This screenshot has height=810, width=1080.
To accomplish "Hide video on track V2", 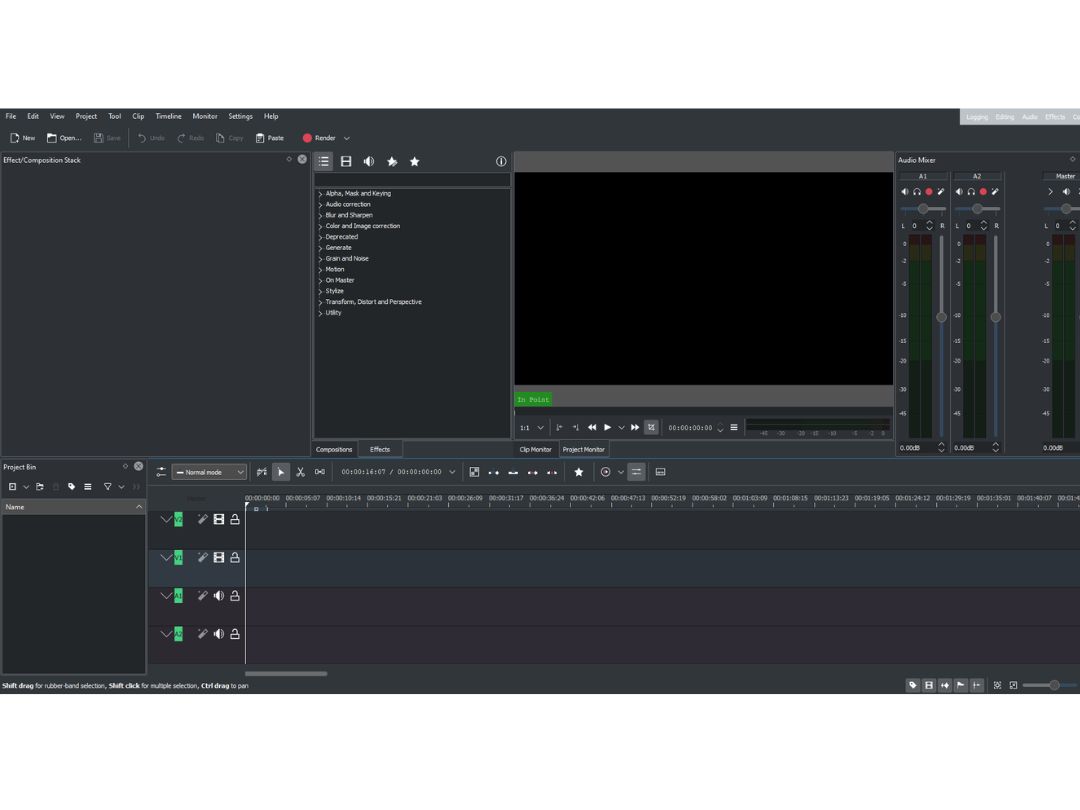I will coord(218,519).
